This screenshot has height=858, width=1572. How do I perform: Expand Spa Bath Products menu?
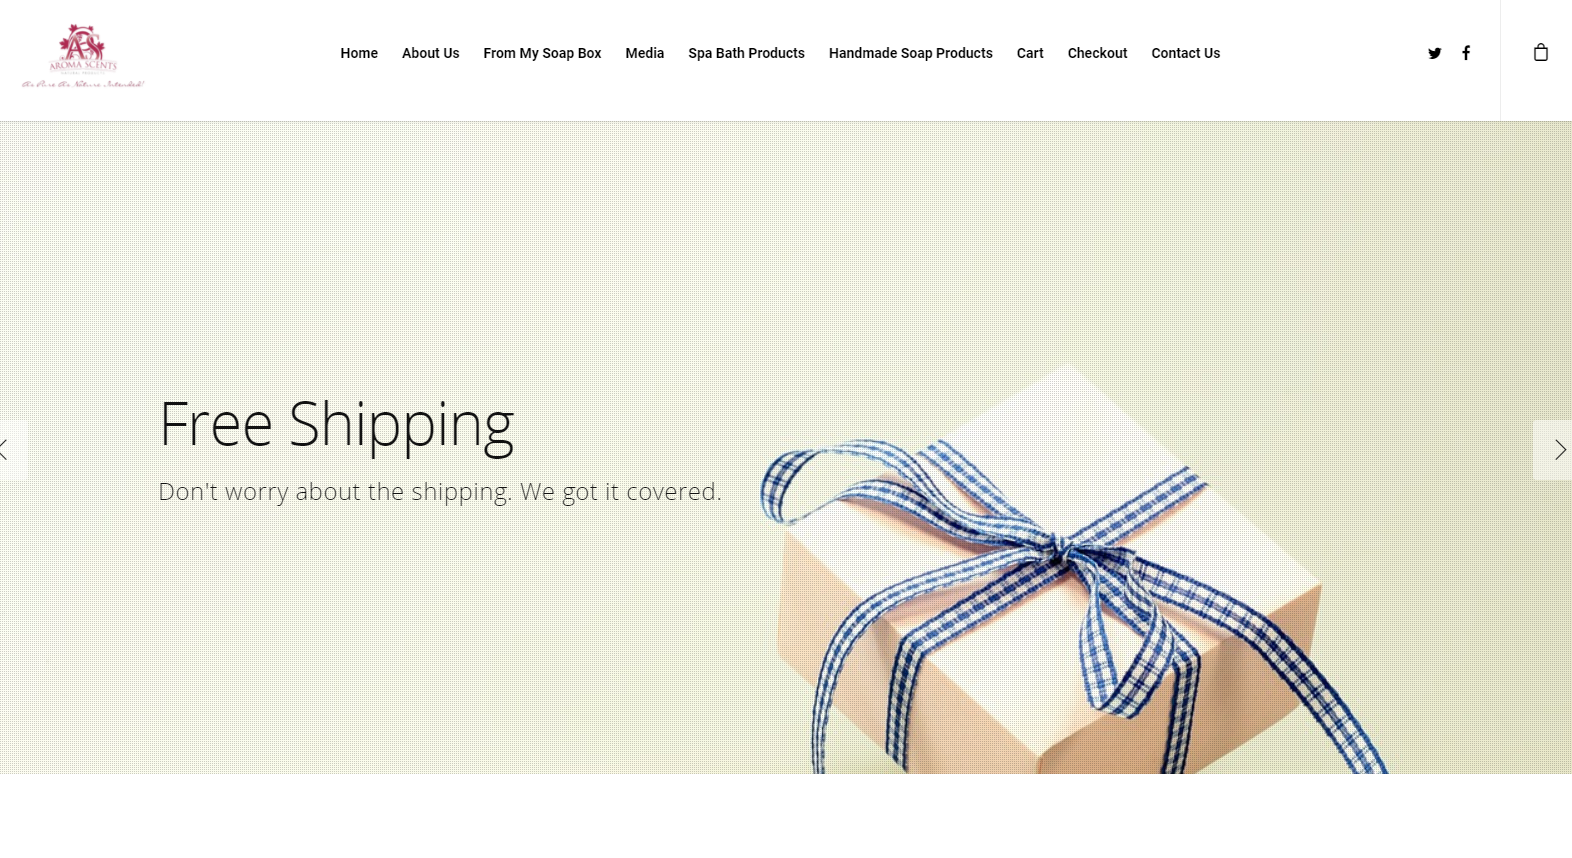[746, 53]
